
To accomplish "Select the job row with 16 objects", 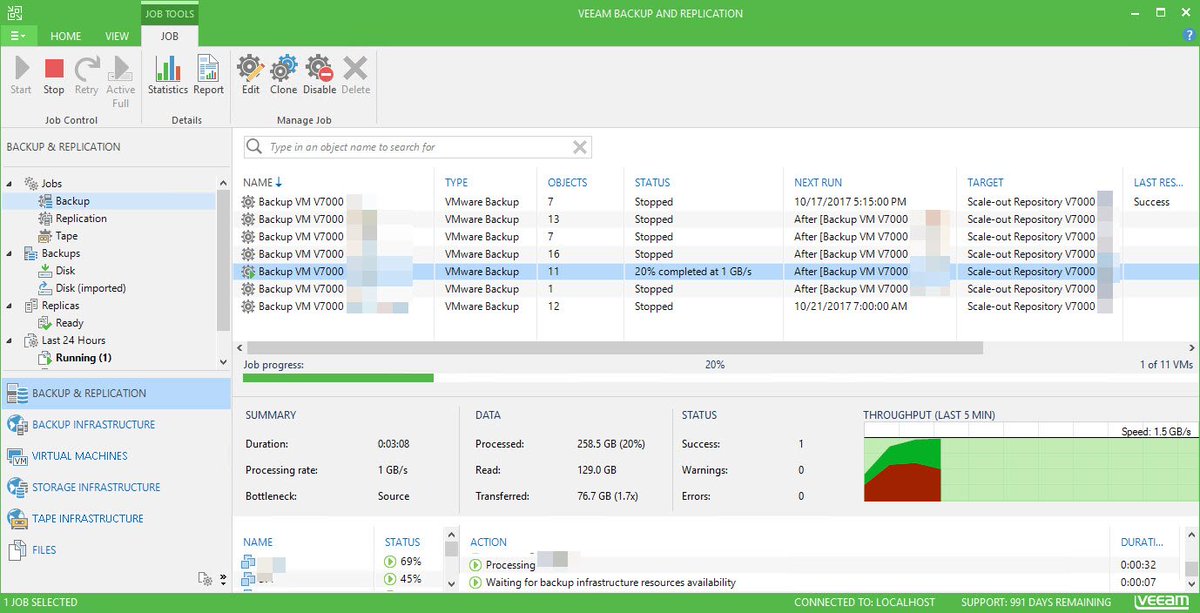I will [x=716, y=254].
